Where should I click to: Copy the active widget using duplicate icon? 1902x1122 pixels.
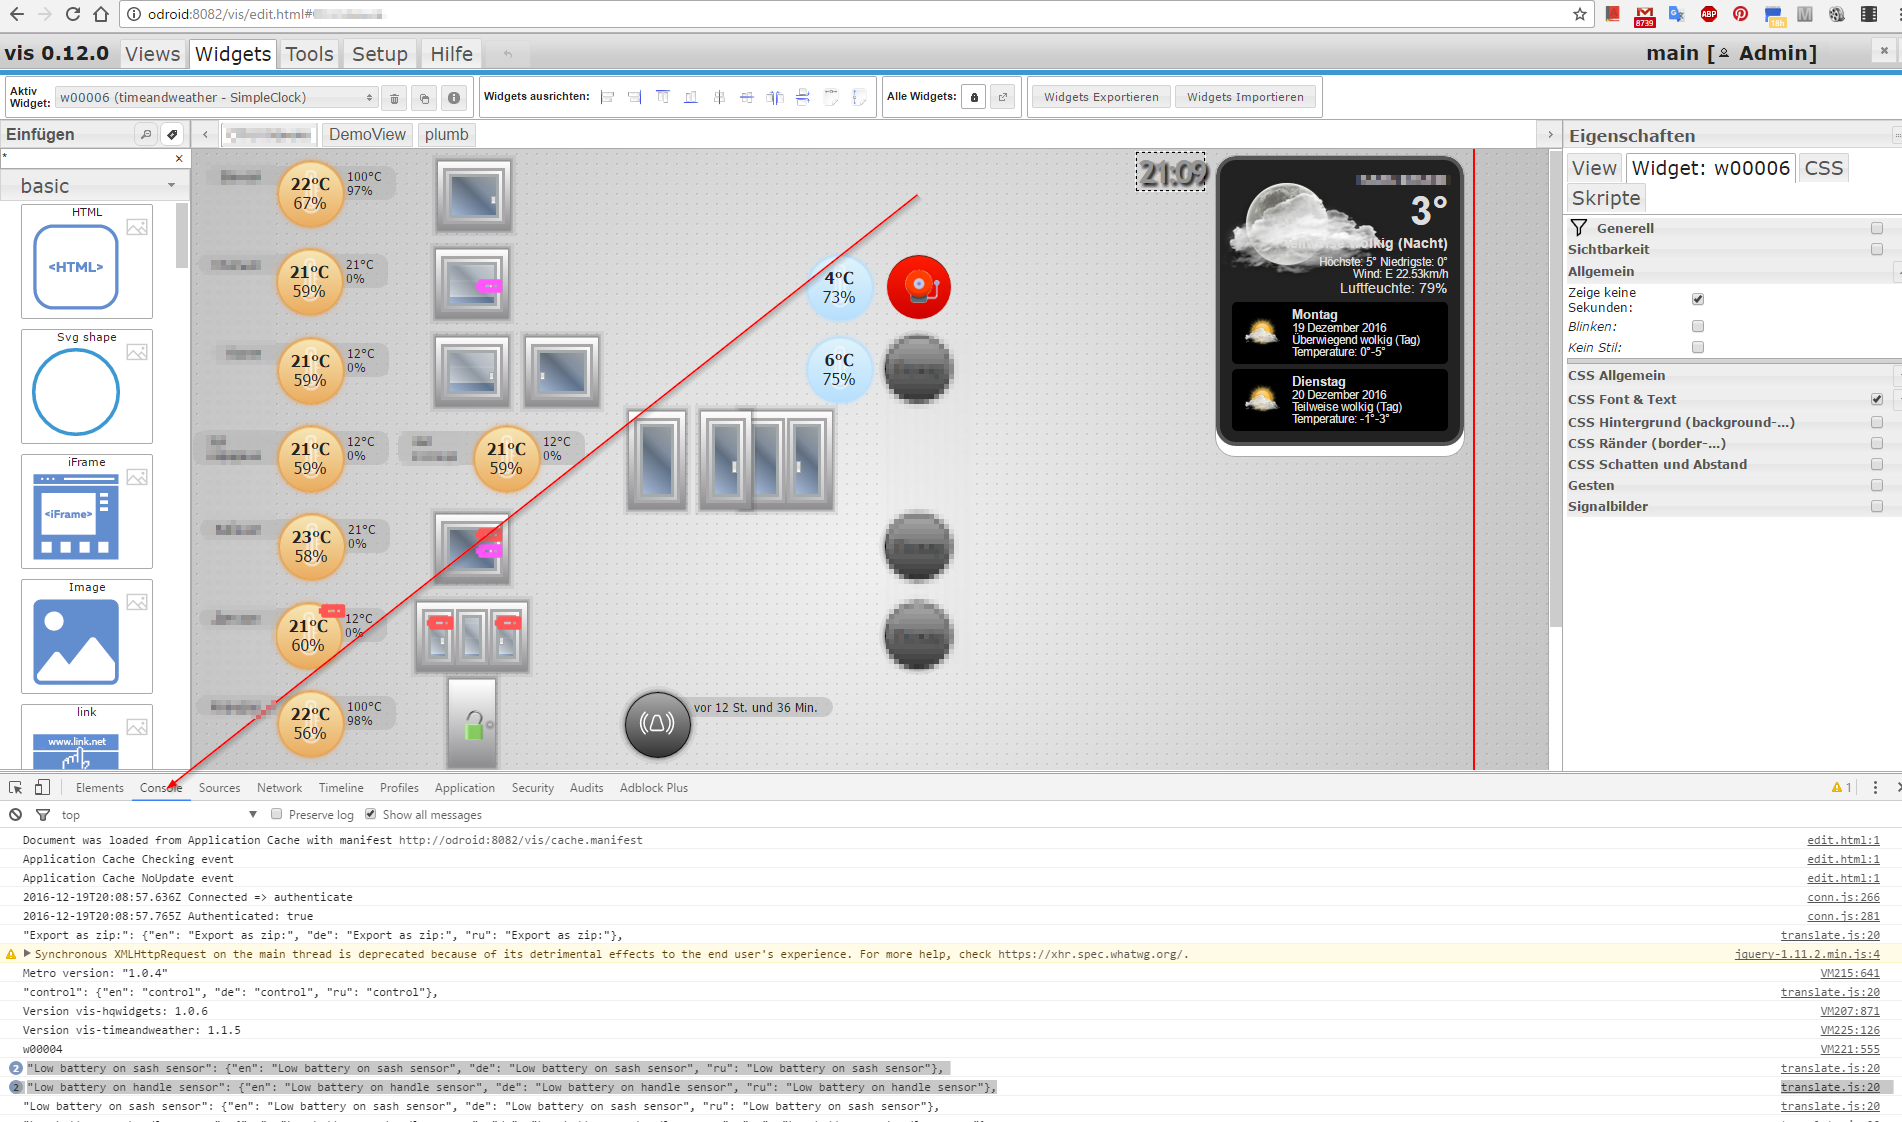pos(424,98)
